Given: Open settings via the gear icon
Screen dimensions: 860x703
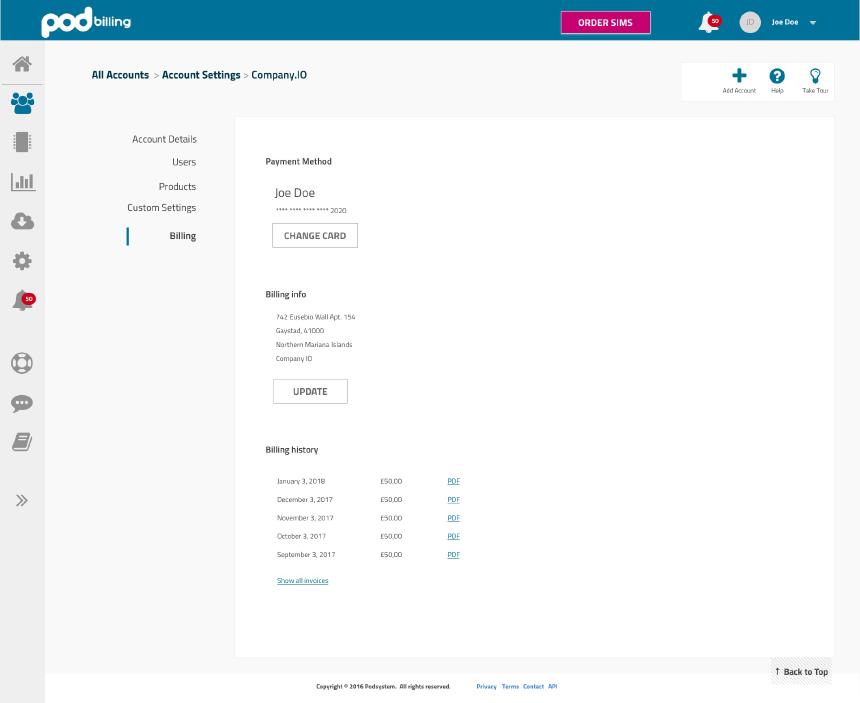Looking at the screenshot, I should pyautogui.click(x=22, y=260).
